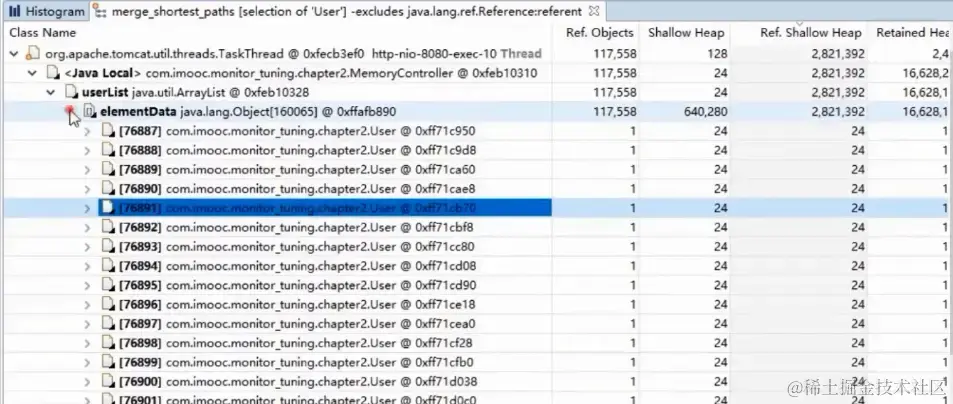Expand the selected [76891] User entry
This screenshot has height=404, width=953.
pos(88,208)
